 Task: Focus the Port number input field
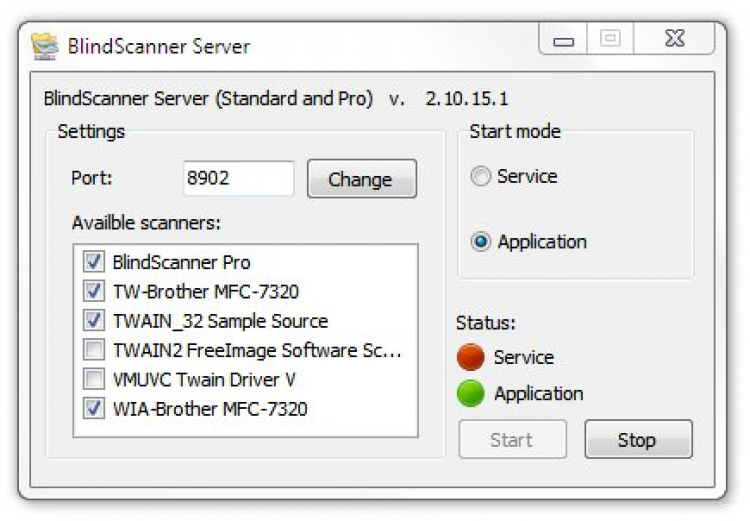point(238,179)
